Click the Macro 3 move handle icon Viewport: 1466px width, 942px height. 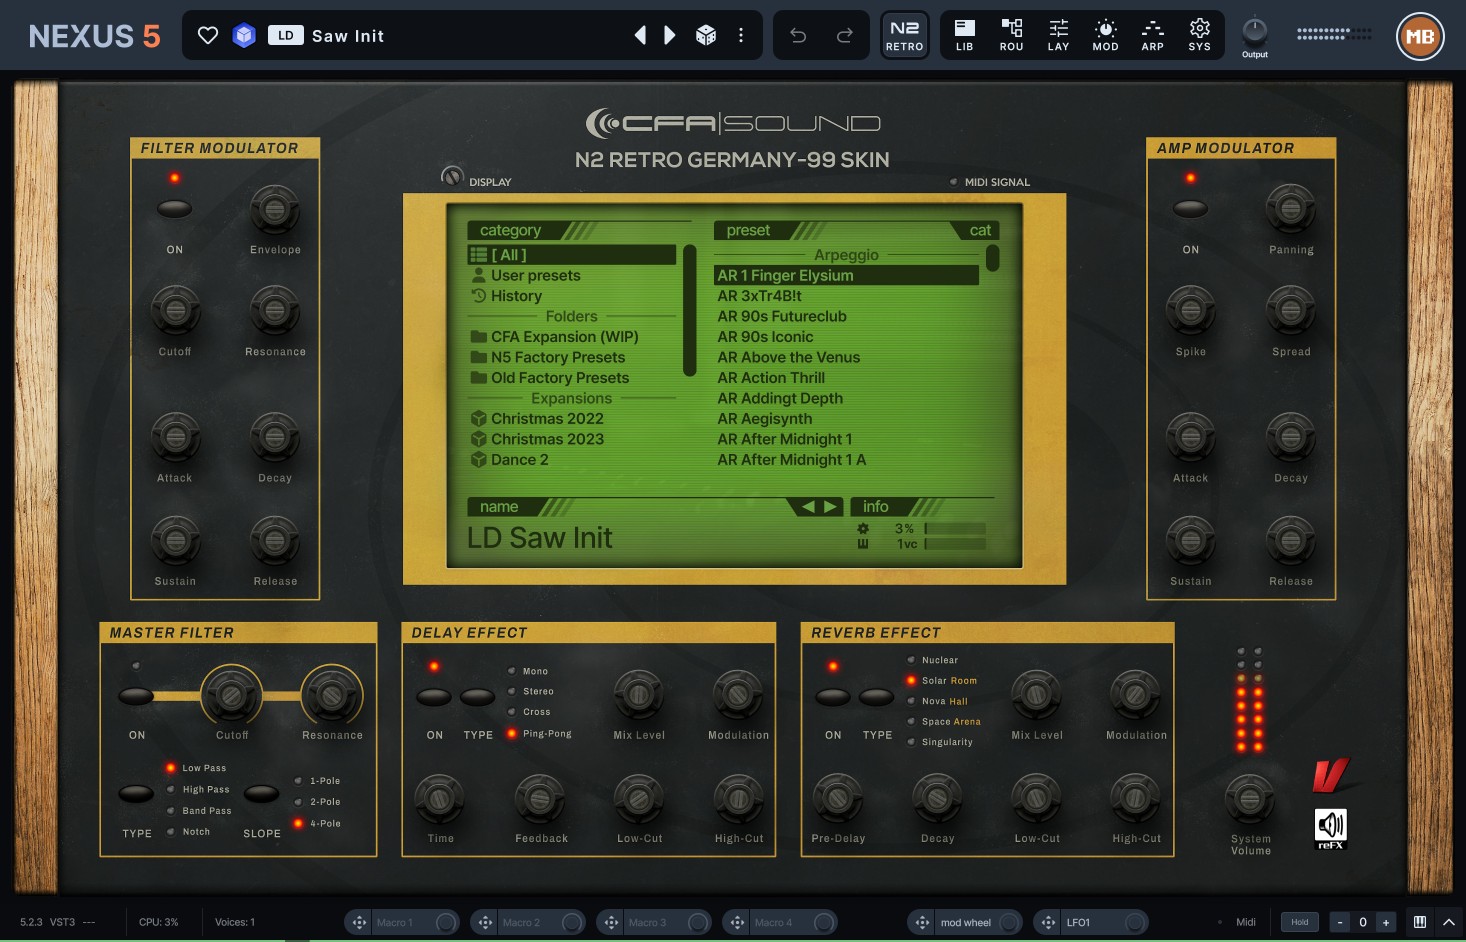coord(612,922)
